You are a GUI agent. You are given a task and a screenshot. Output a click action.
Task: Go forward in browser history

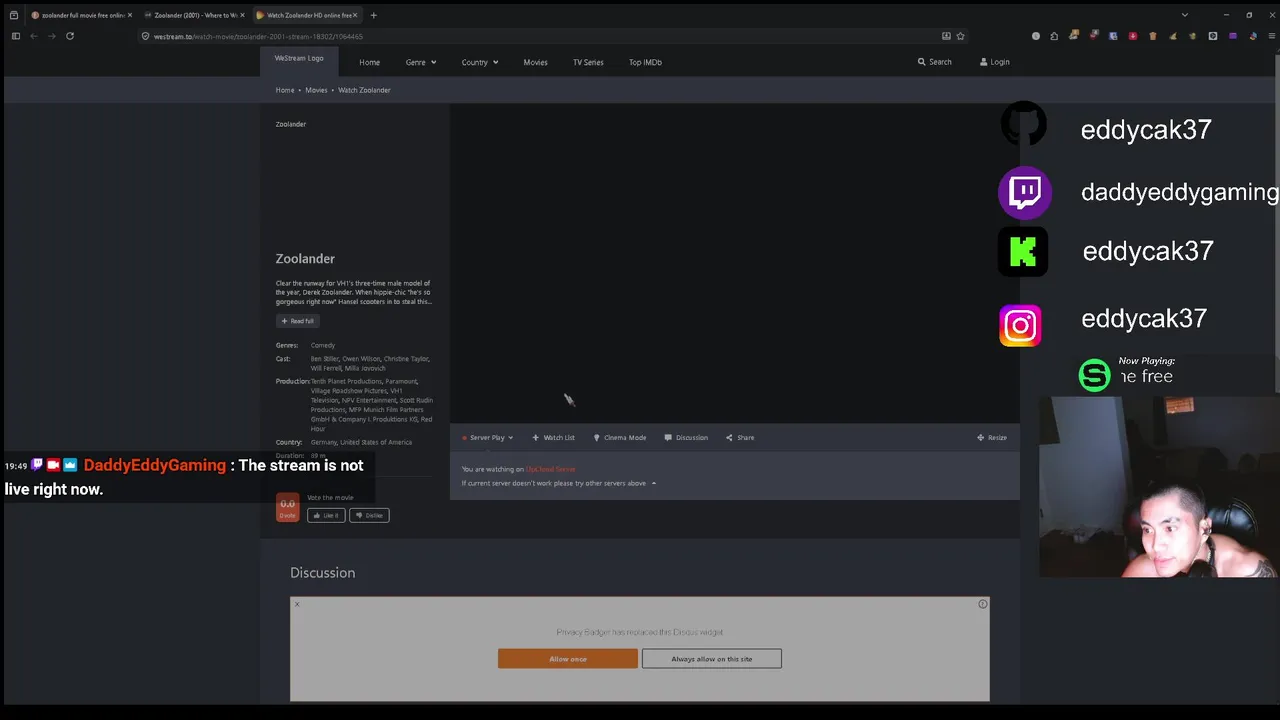pos(50,36)
